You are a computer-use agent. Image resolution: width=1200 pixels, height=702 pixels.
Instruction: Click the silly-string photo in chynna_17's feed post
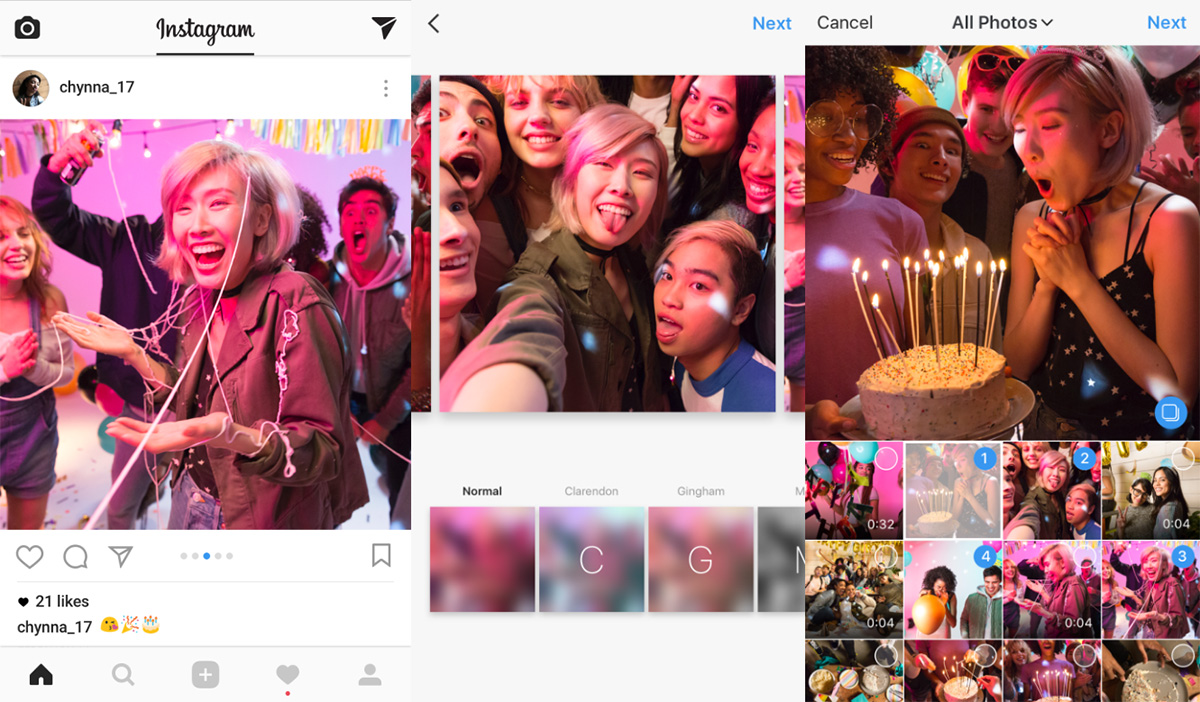pos(205,325)
